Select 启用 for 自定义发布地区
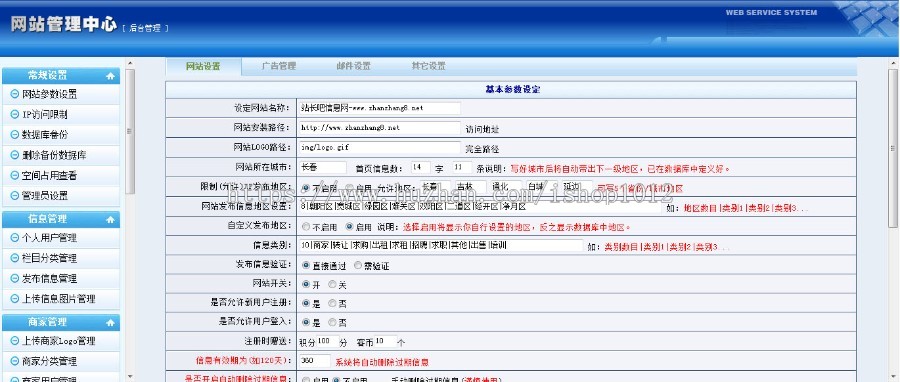 tap(349, 227)
